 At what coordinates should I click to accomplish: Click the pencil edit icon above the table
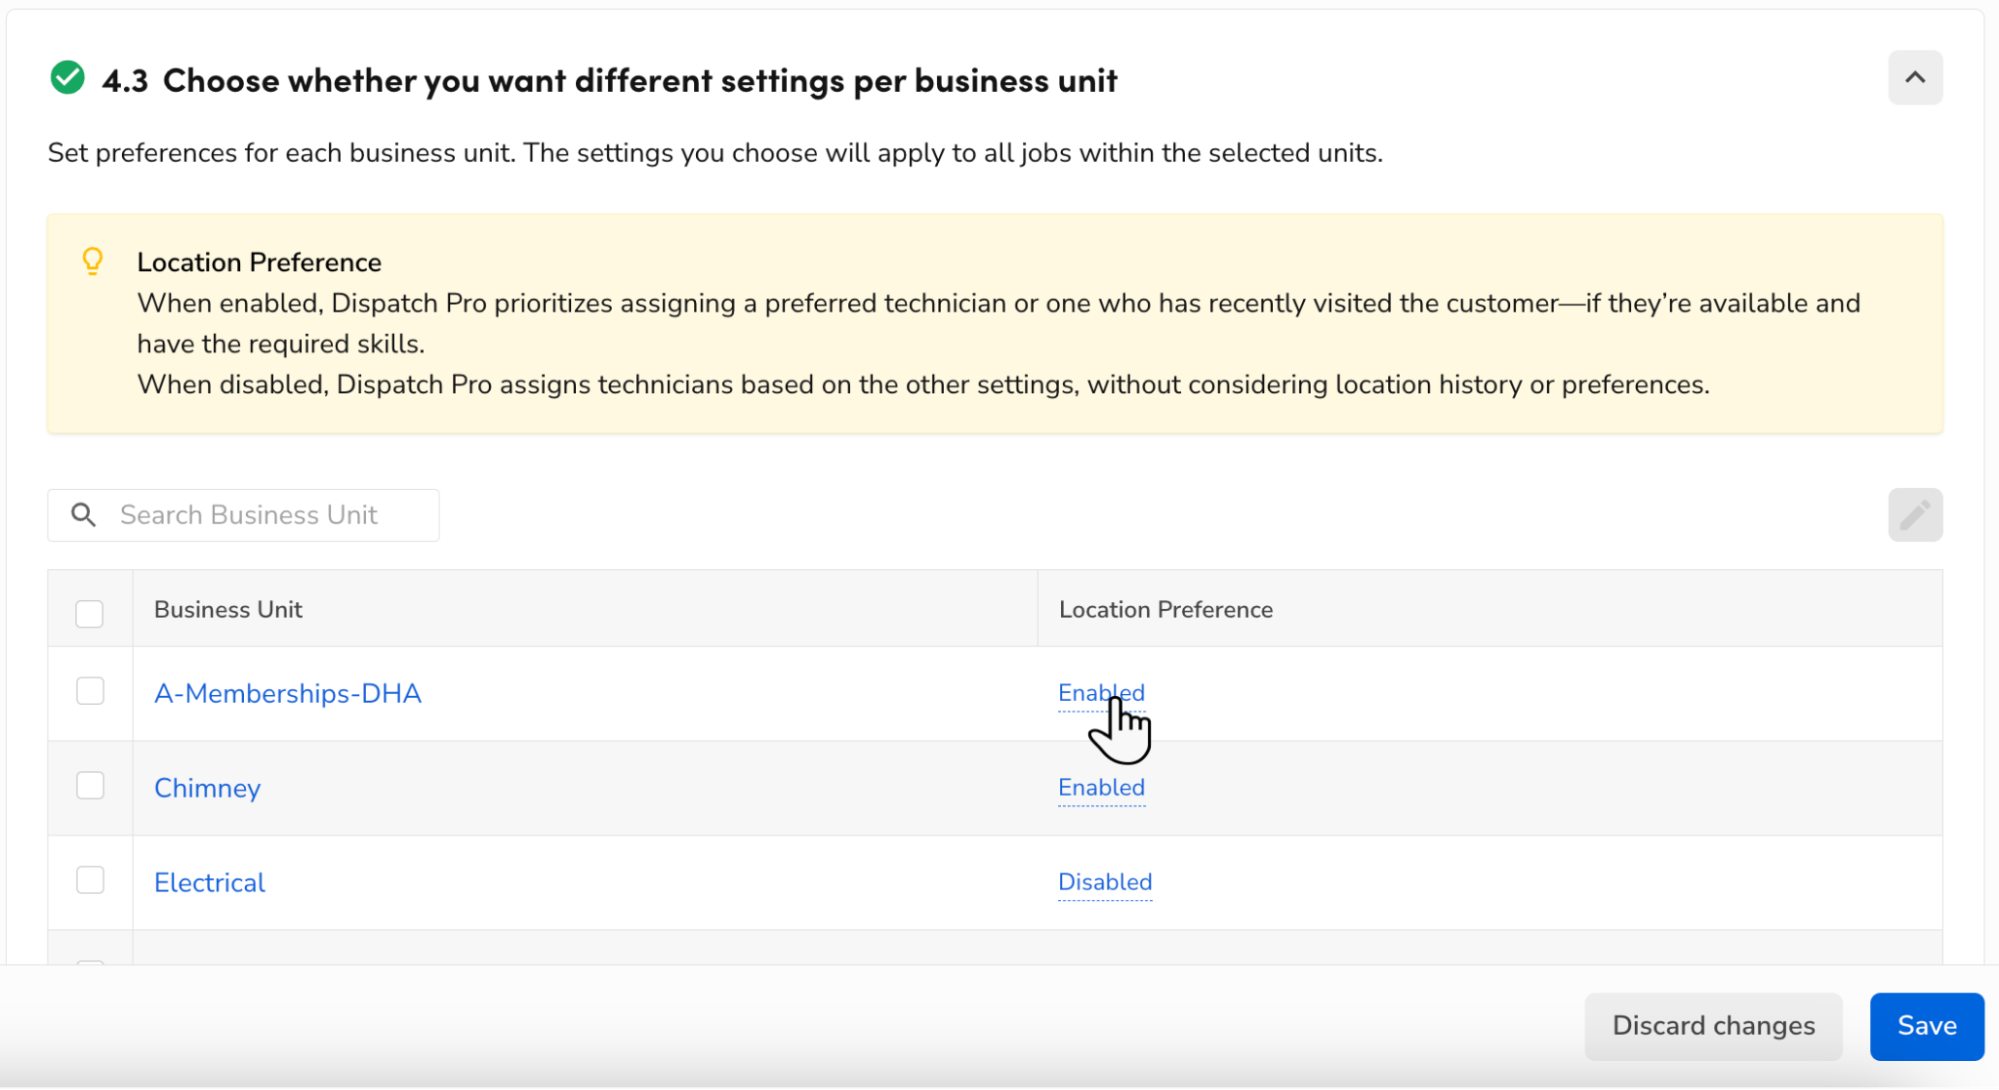(x=1915, y=514)
